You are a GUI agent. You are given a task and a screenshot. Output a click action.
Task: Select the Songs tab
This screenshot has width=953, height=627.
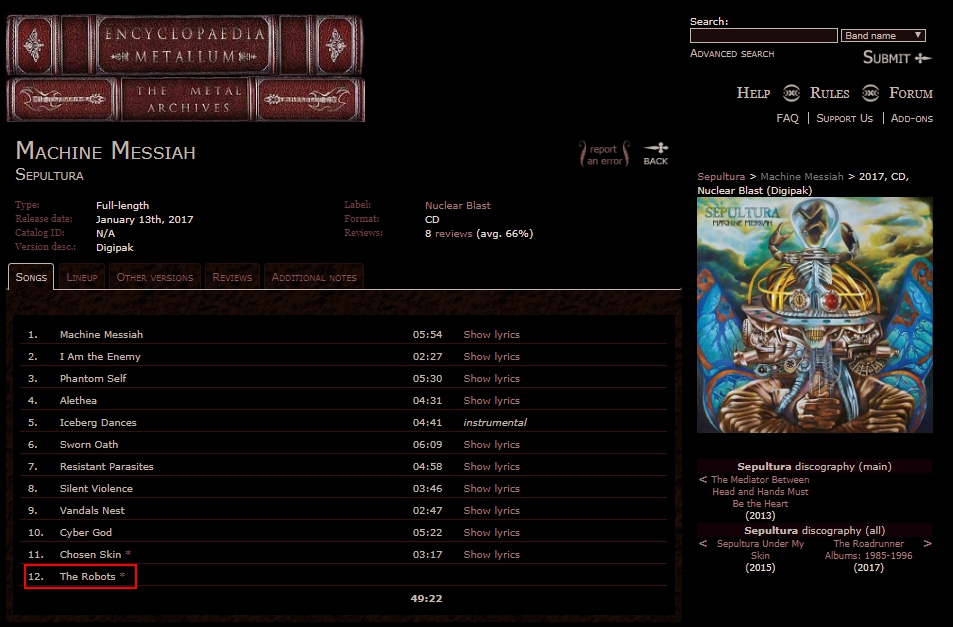coord(31,277)
